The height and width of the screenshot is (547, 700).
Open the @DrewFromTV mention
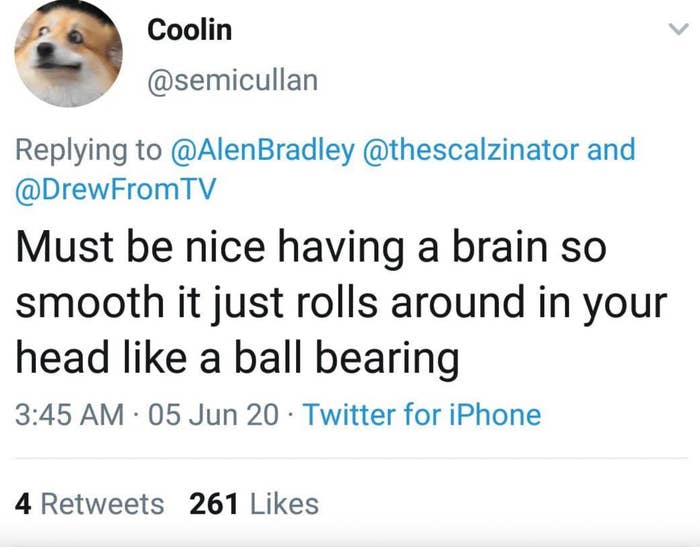click(x=116, y=186)
